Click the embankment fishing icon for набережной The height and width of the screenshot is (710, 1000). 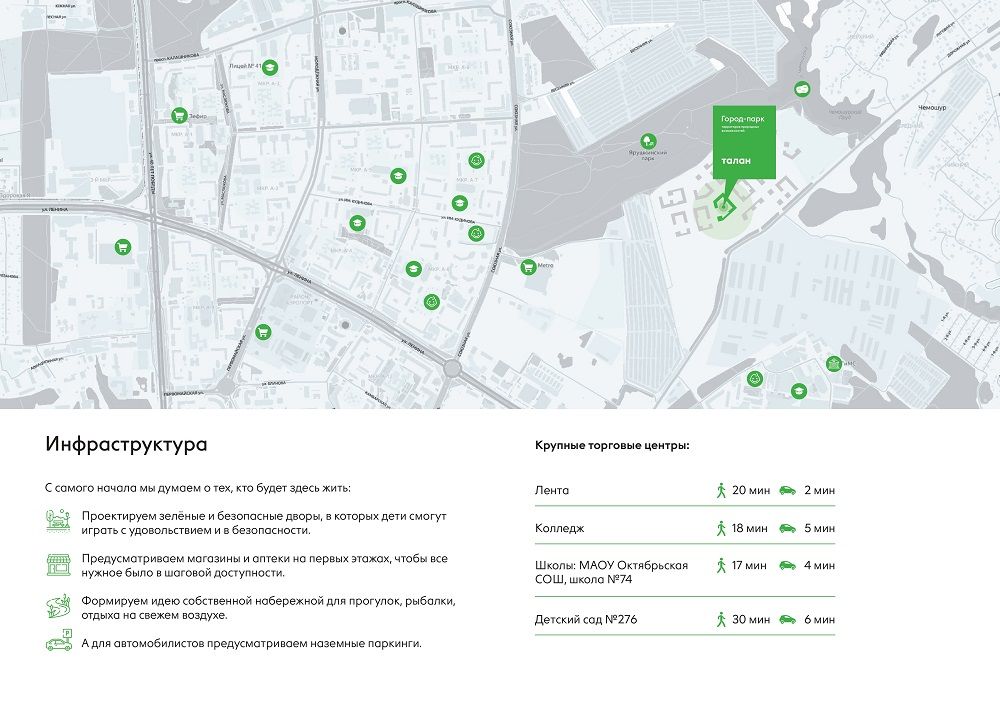(58, 607)
